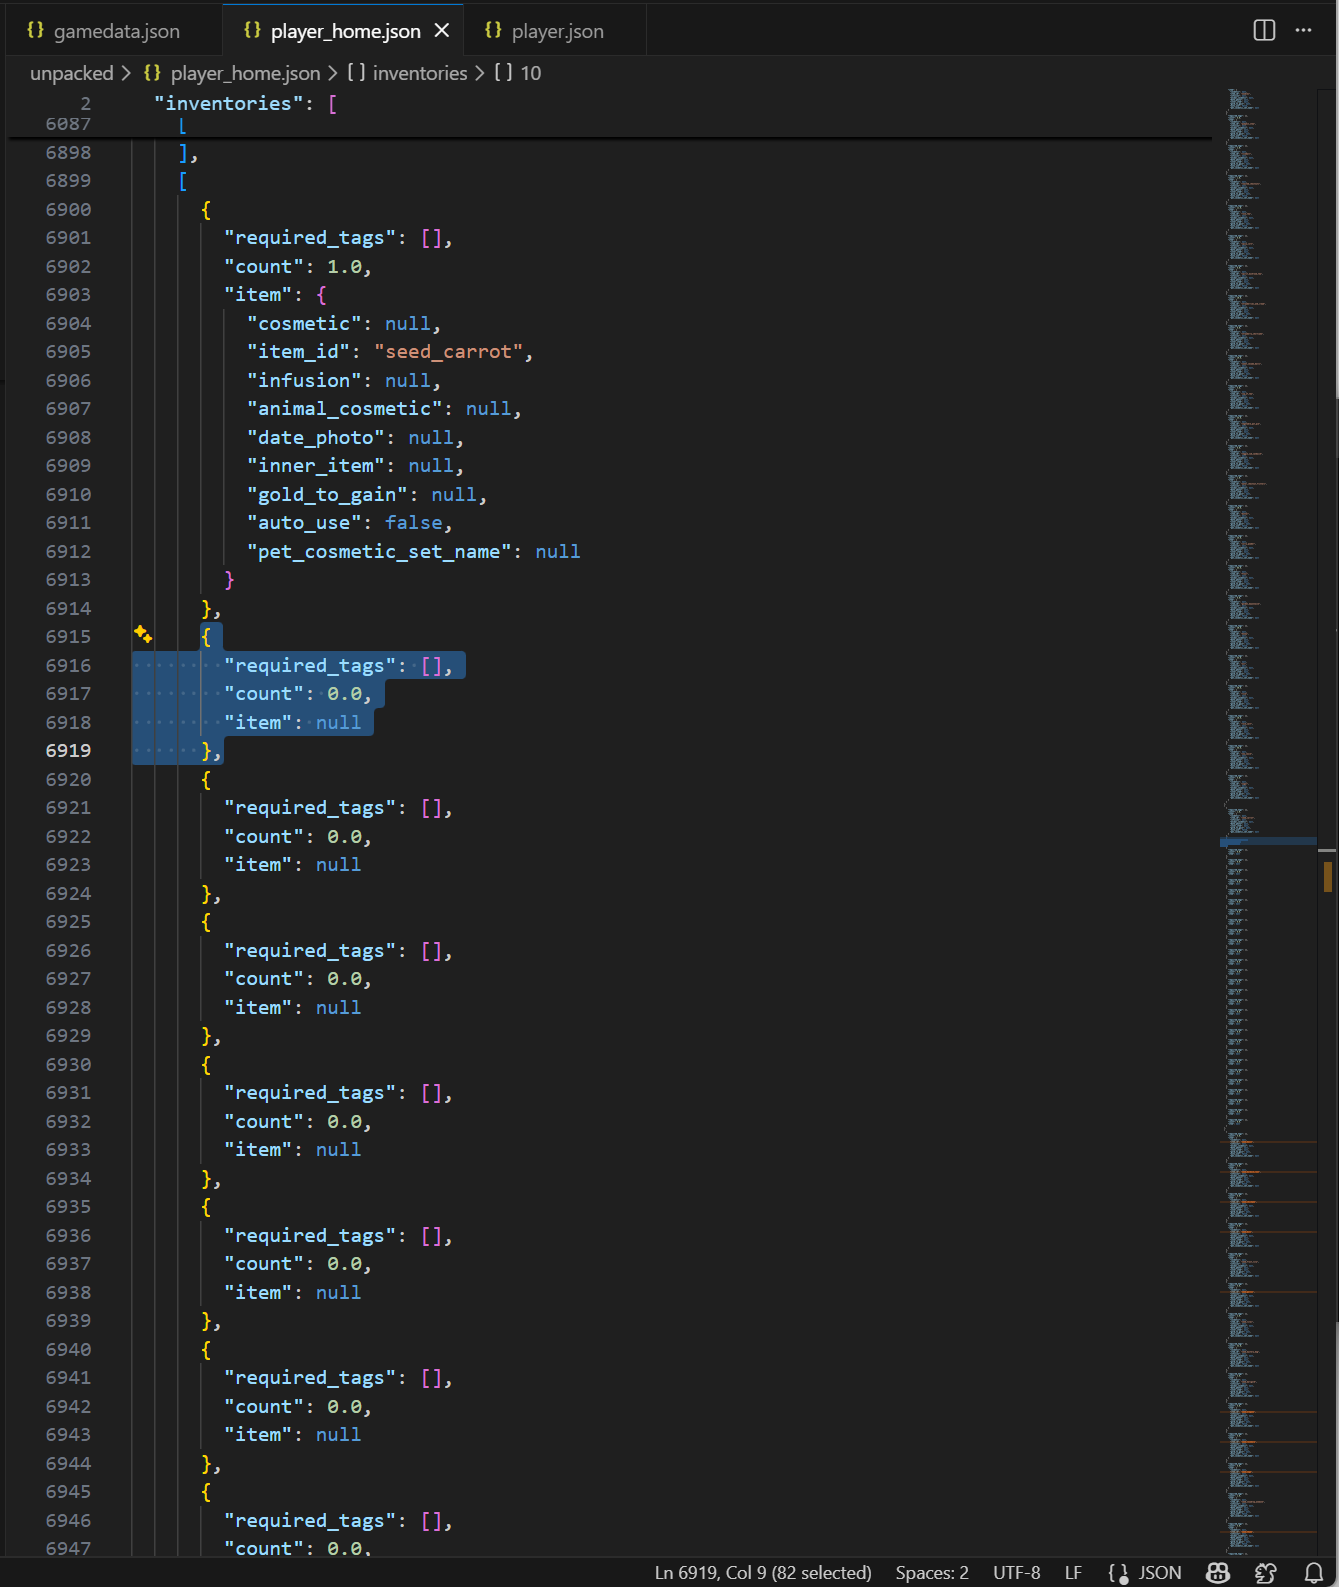
Task: Open the 'unpacked' breadcrumb folder
Action: pyautogui.click(x=71, y=73)
